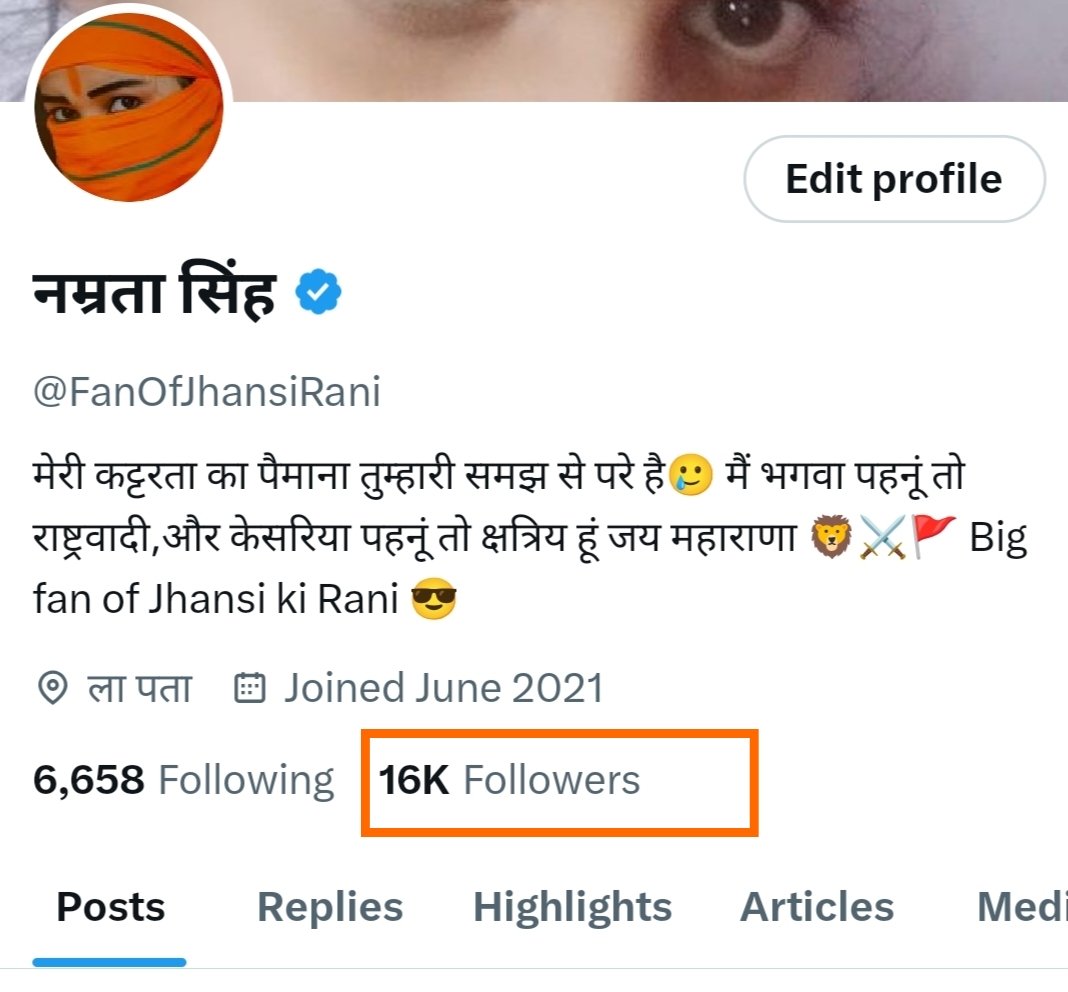Click the teary smiling emoji in bio

point(691,474)
